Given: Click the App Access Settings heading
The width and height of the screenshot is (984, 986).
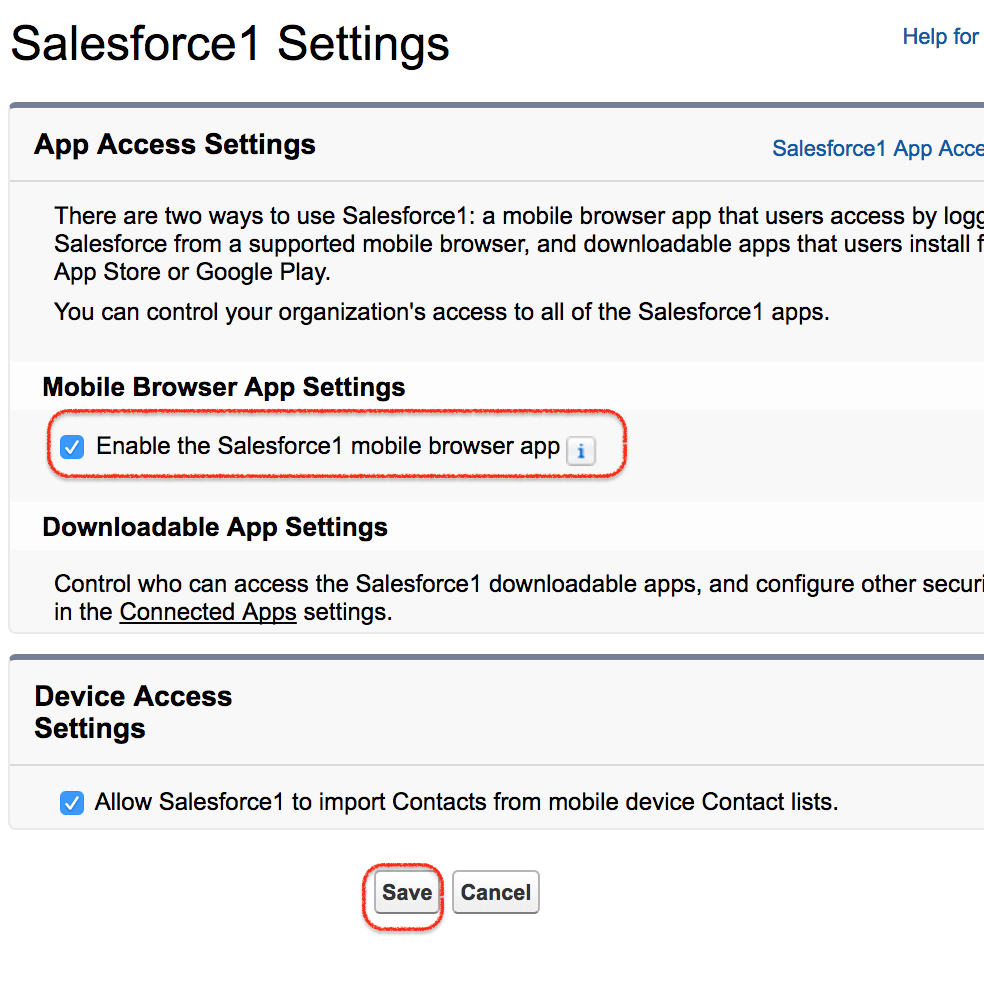Looking at the screenshot, I should coord(175,145).
